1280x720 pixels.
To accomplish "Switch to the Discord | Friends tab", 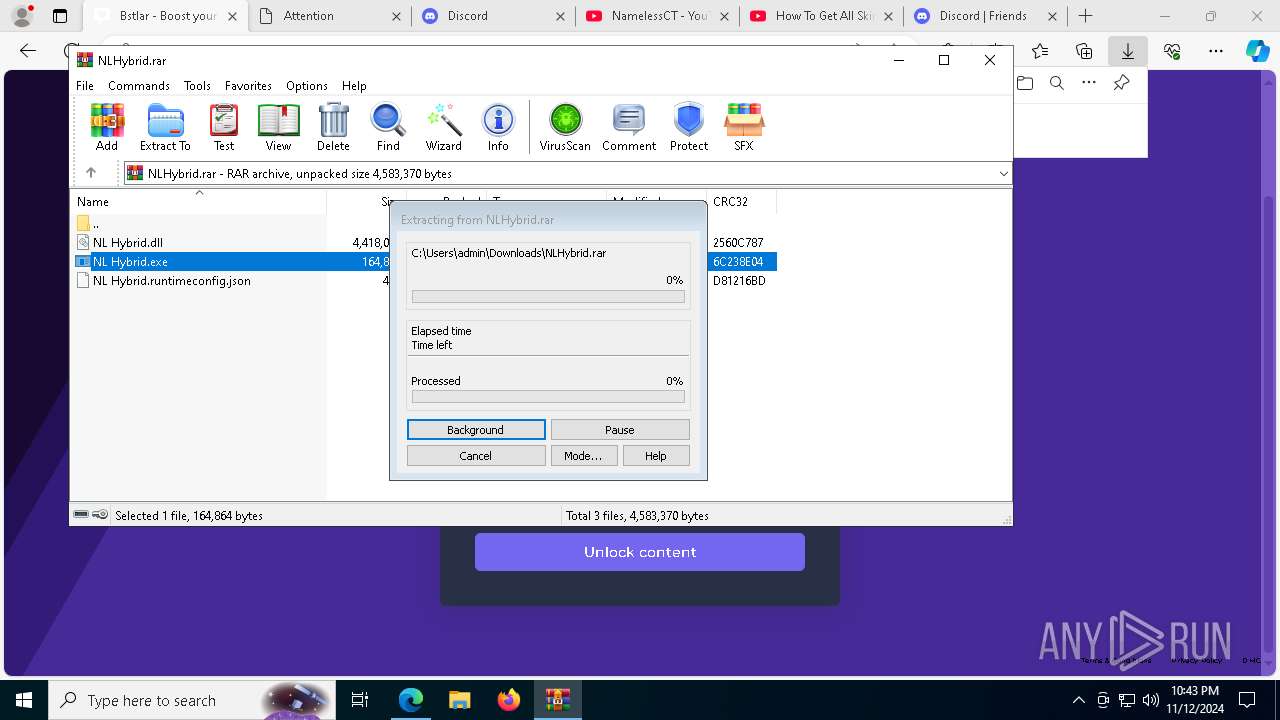I will 985,16.
